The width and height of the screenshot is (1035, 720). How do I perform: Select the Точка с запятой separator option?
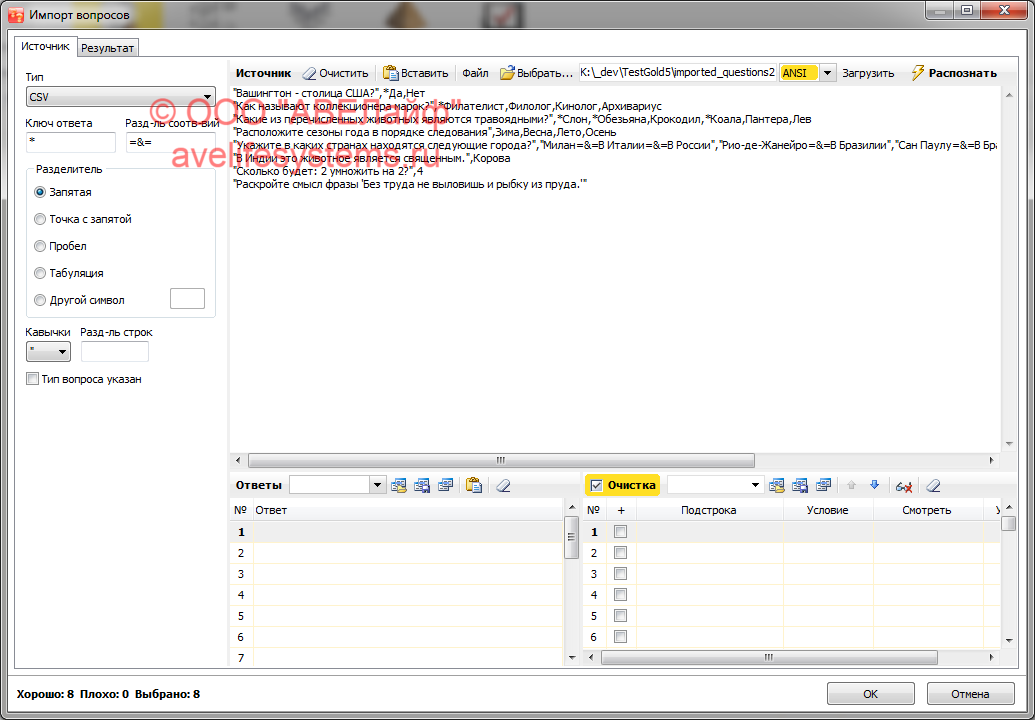pos(40,219)
